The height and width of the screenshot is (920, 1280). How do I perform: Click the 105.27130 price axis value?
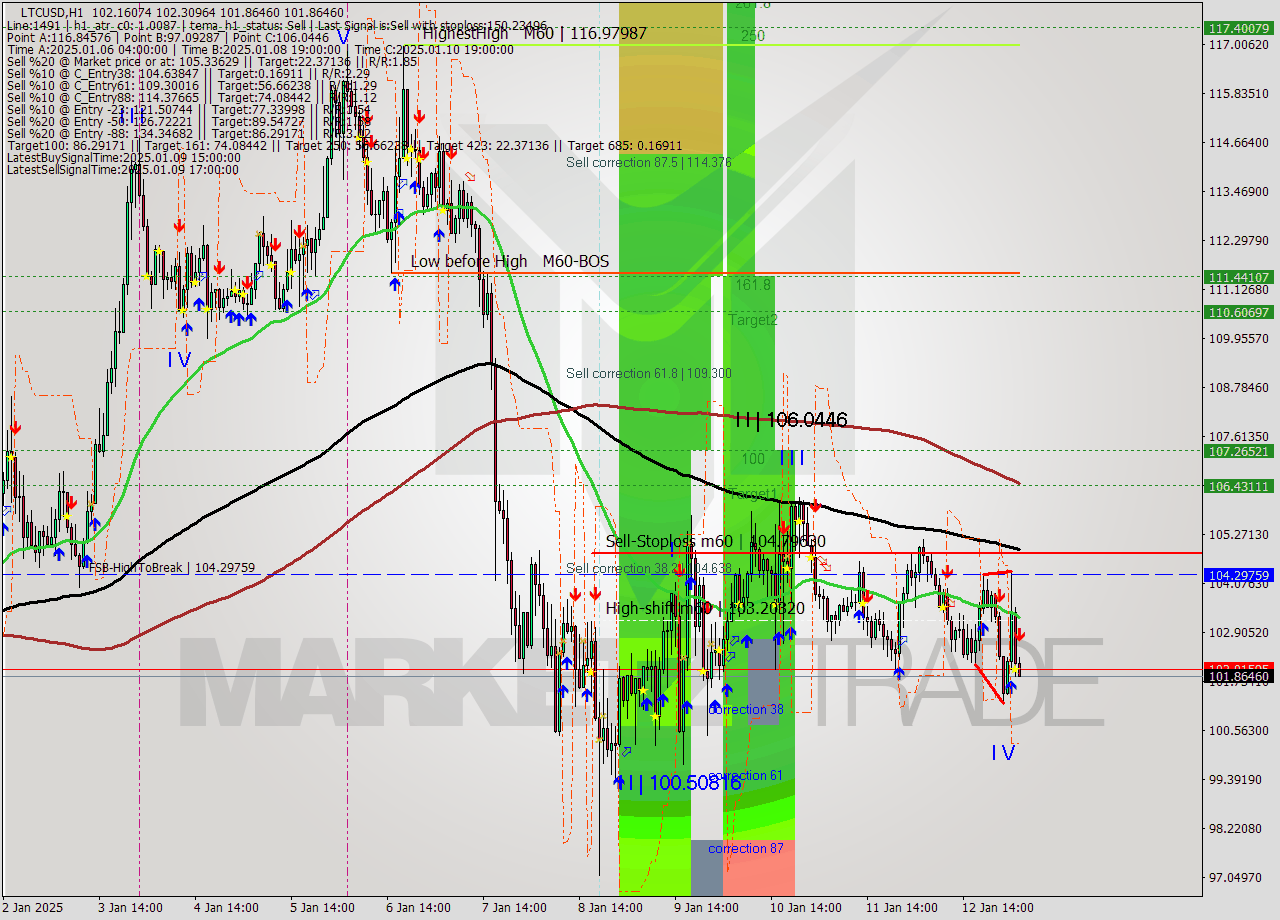(1239, 534)
